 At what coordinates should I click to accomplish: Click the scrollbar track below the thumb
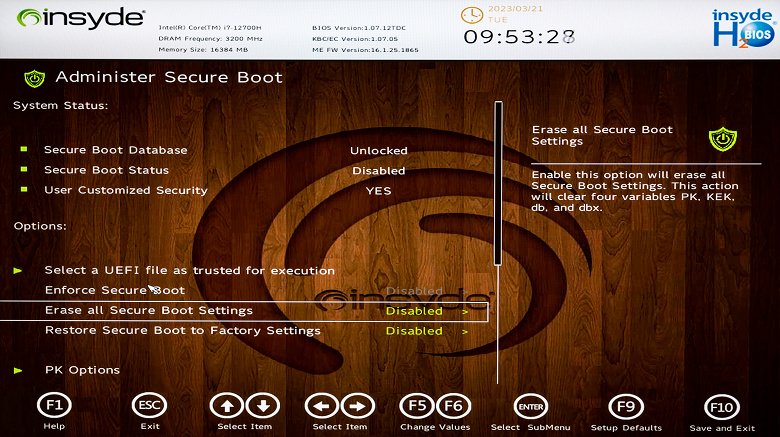click(x=498, y=324)
